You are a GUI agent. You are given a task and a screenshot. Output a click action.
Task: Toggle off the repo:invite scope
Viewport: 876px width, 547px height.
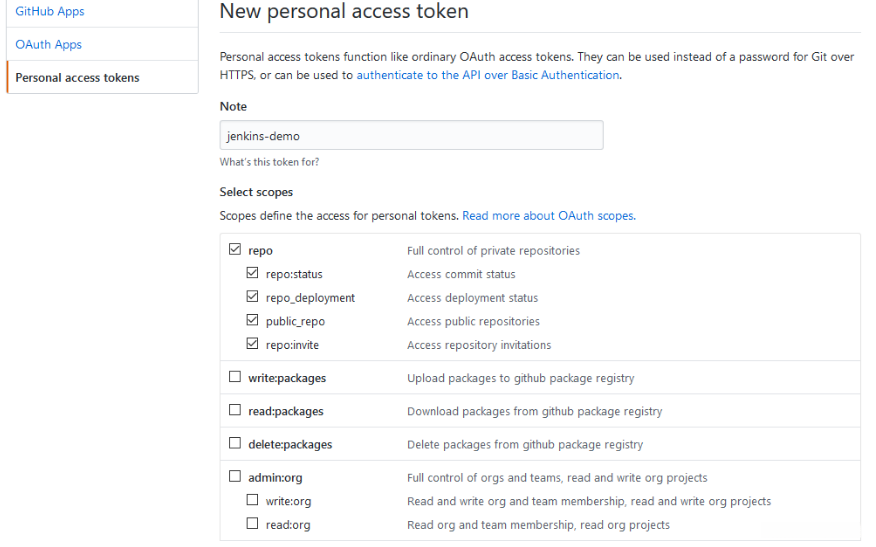tap(253, 345)
